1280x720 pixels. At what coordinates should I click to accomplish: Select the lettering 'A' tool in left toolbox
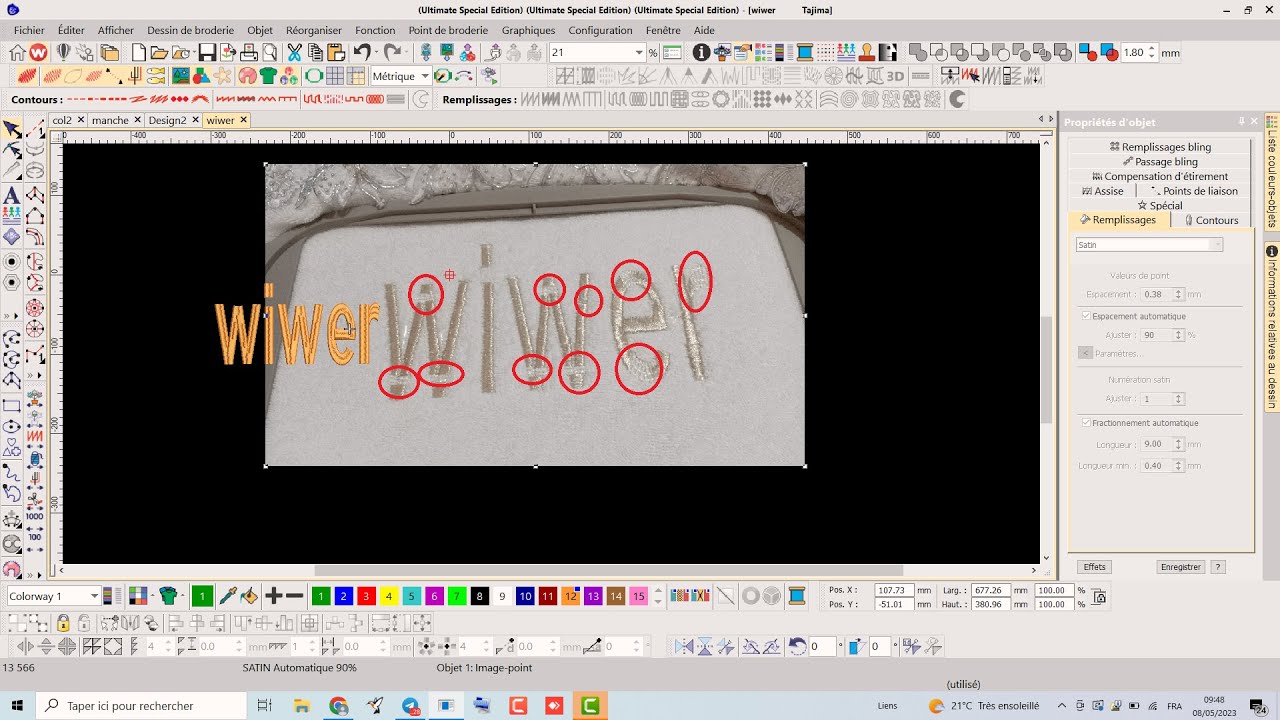12,194
